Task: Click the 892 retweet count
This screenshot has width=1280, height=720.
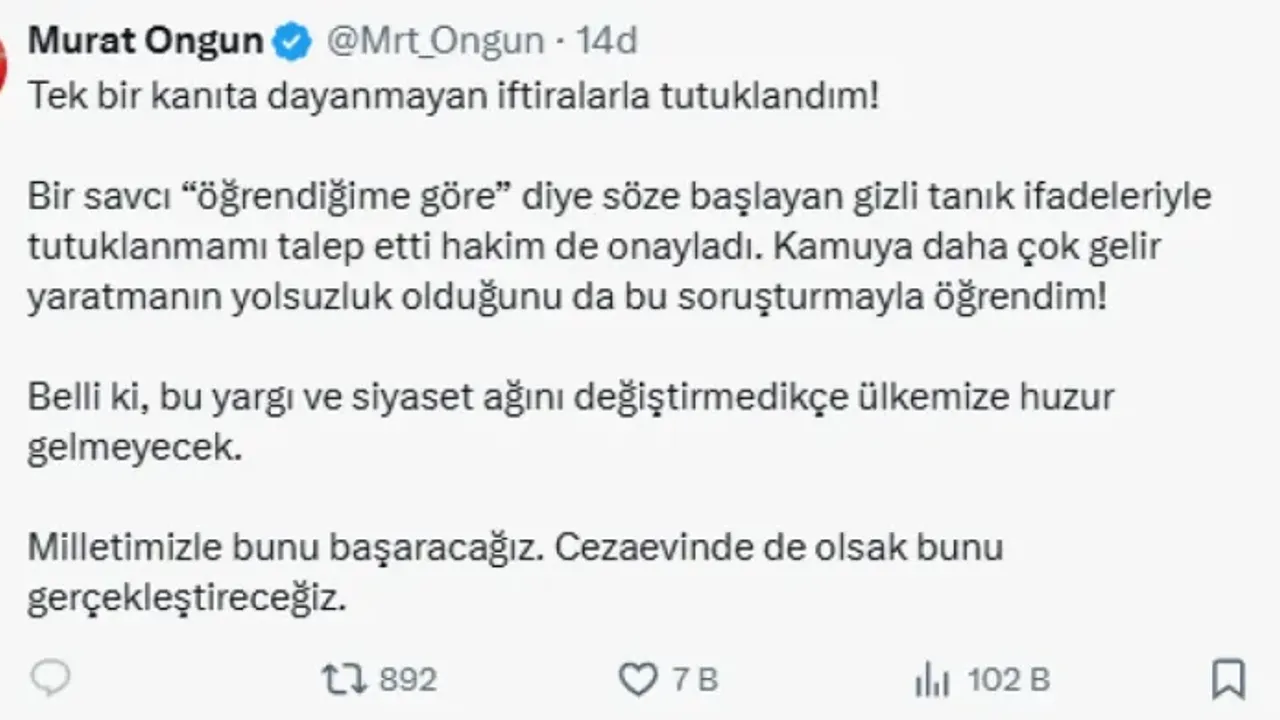Action: 408,680
